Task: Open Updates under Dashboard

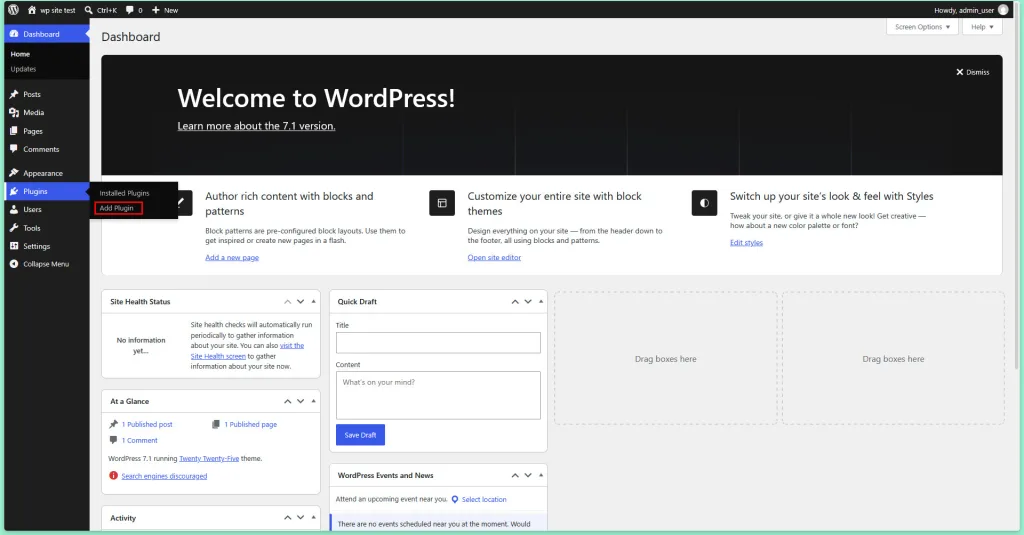Action: pyautogui.click(x=24, y=69)
